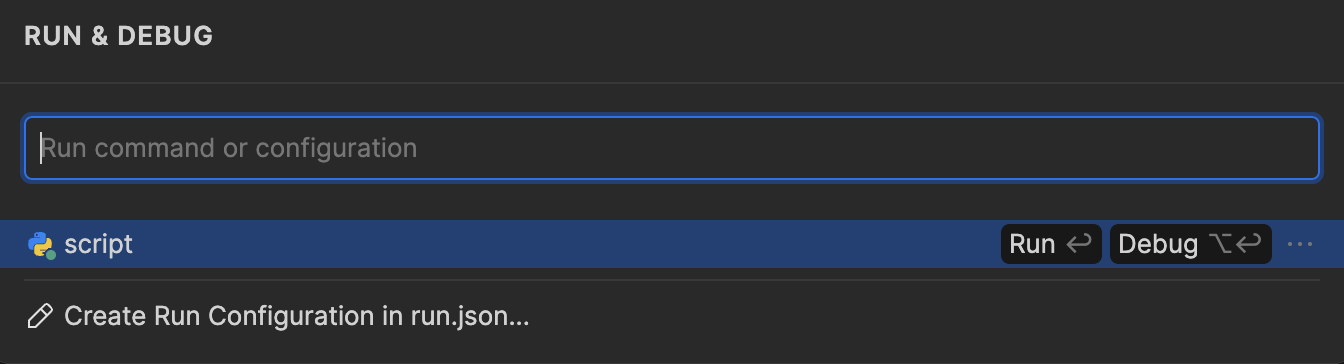Select the script configuration entry

coord(672,244)
